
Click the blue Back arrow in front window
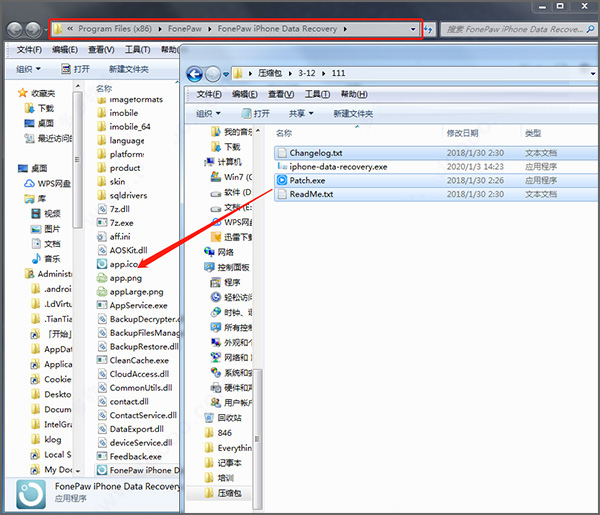coord(194,74)
